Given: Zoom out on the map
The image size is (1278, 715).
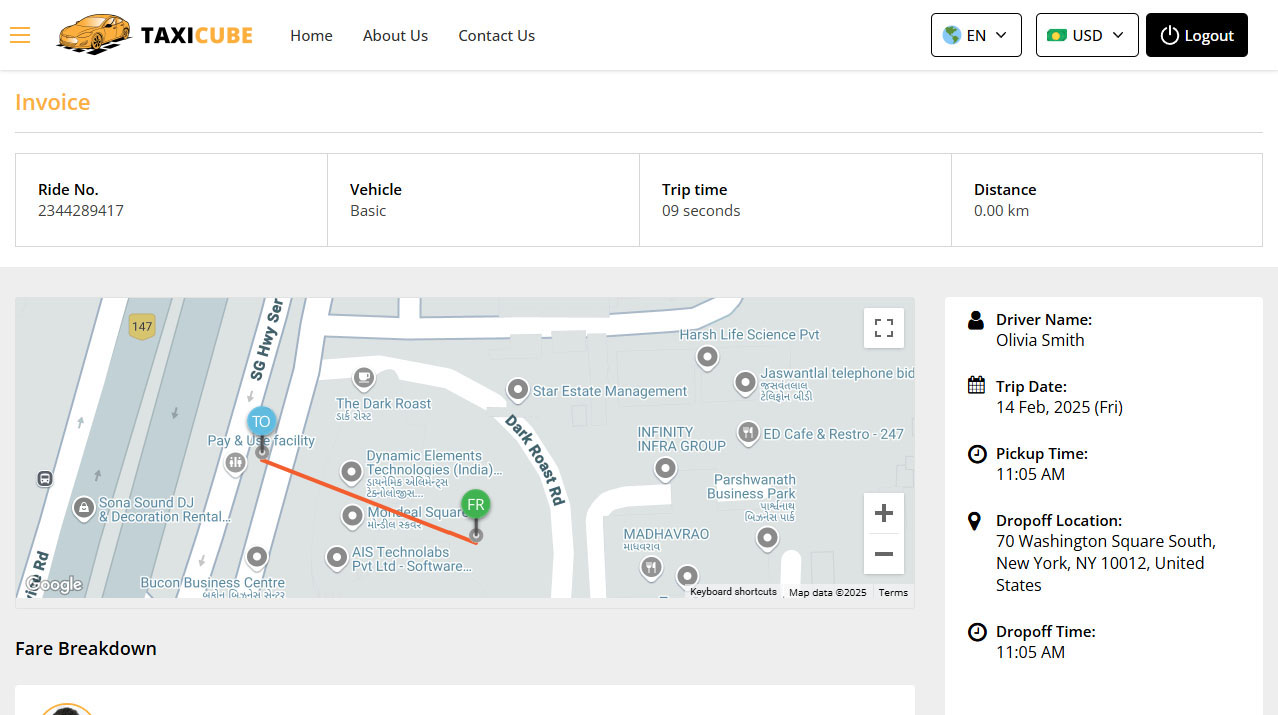Looking at the screenshot, I should coord(883,553).
